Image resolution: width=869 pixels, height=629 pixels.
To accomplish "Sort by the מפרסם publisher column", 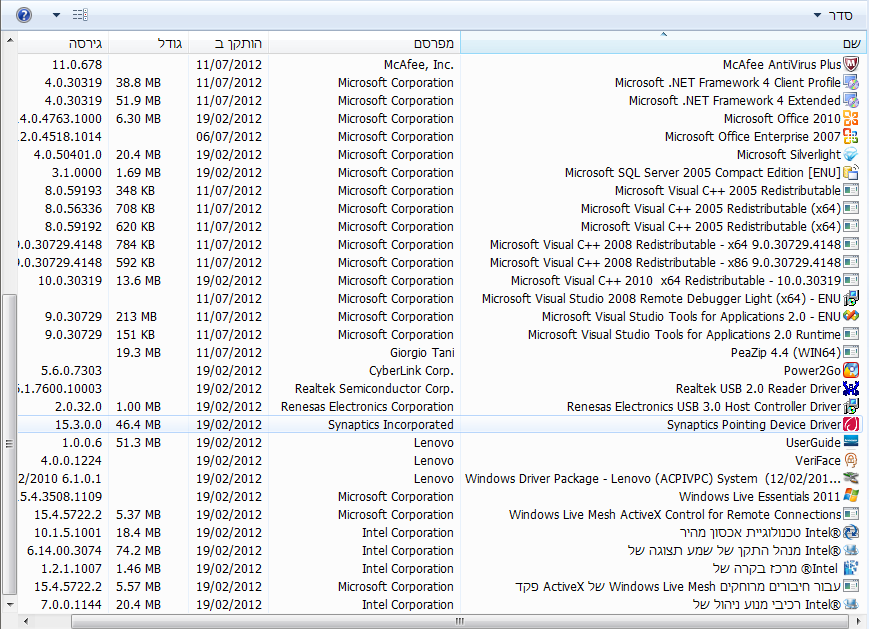I will [x=365, y=43].
